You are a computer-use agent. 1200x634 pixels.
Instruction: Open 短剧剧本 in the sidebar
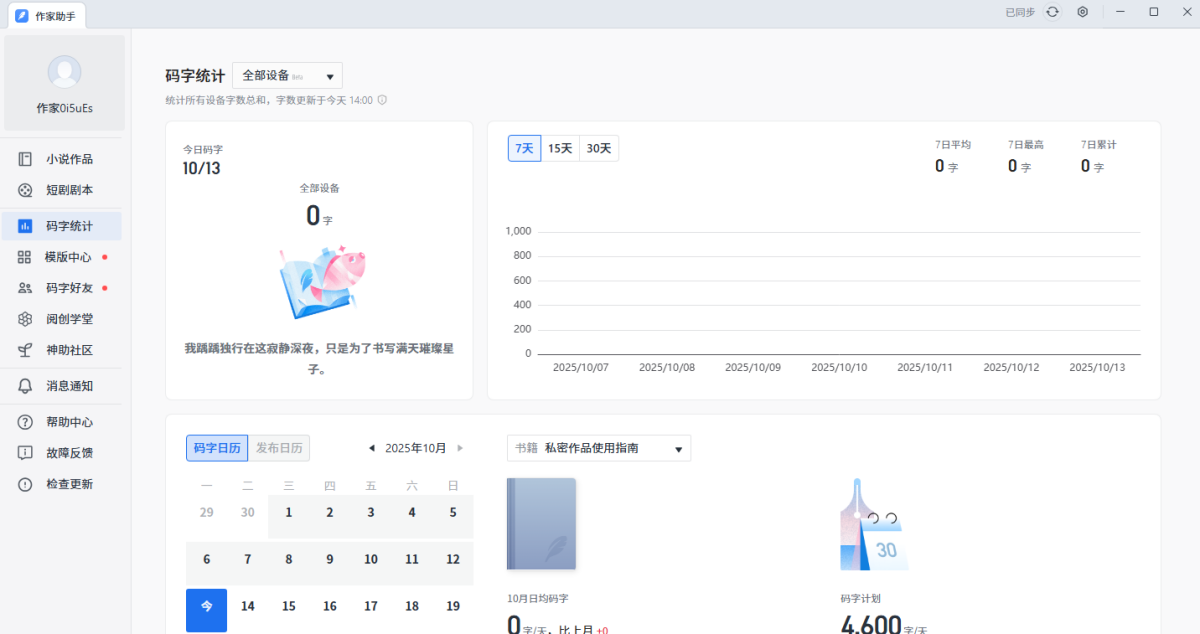coord(68,190)
